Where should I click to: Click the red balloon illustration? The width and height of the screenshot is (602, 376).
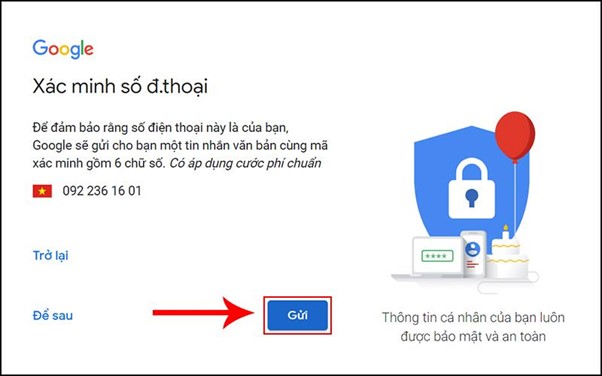click(x=515, y=136)
